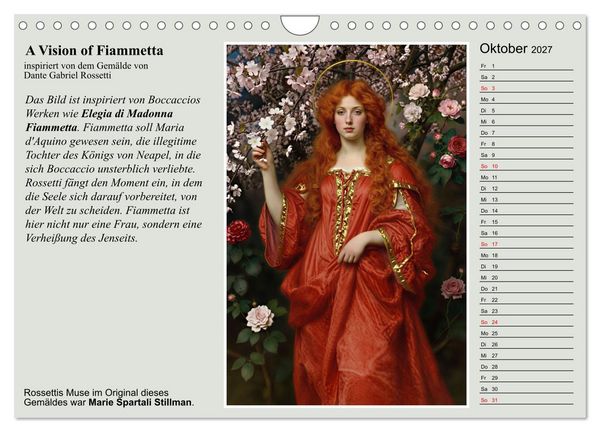This screenshot has height=432, width=600.
Task: Click the line 'Verheißung des Jenseits.'
Action: pos(82,238)
